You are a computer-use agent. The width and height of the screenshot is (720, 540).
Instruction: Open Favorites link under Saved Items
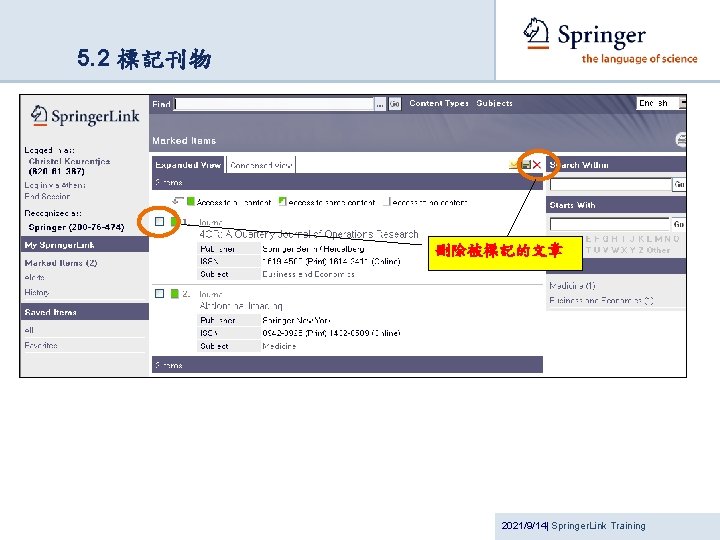(41, 345)
